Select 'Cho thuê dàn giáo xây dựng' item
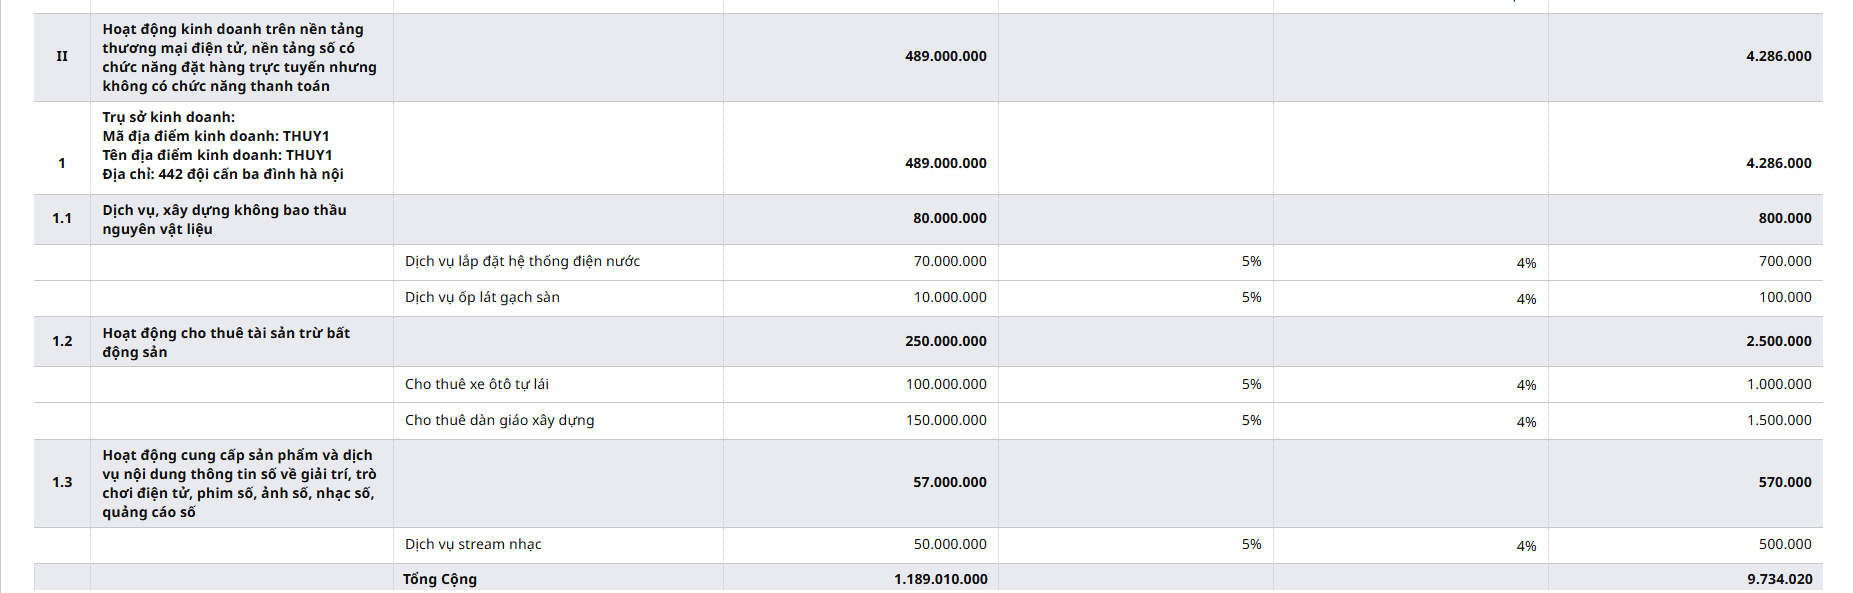The image size is (1853, 593). point(499,420)
